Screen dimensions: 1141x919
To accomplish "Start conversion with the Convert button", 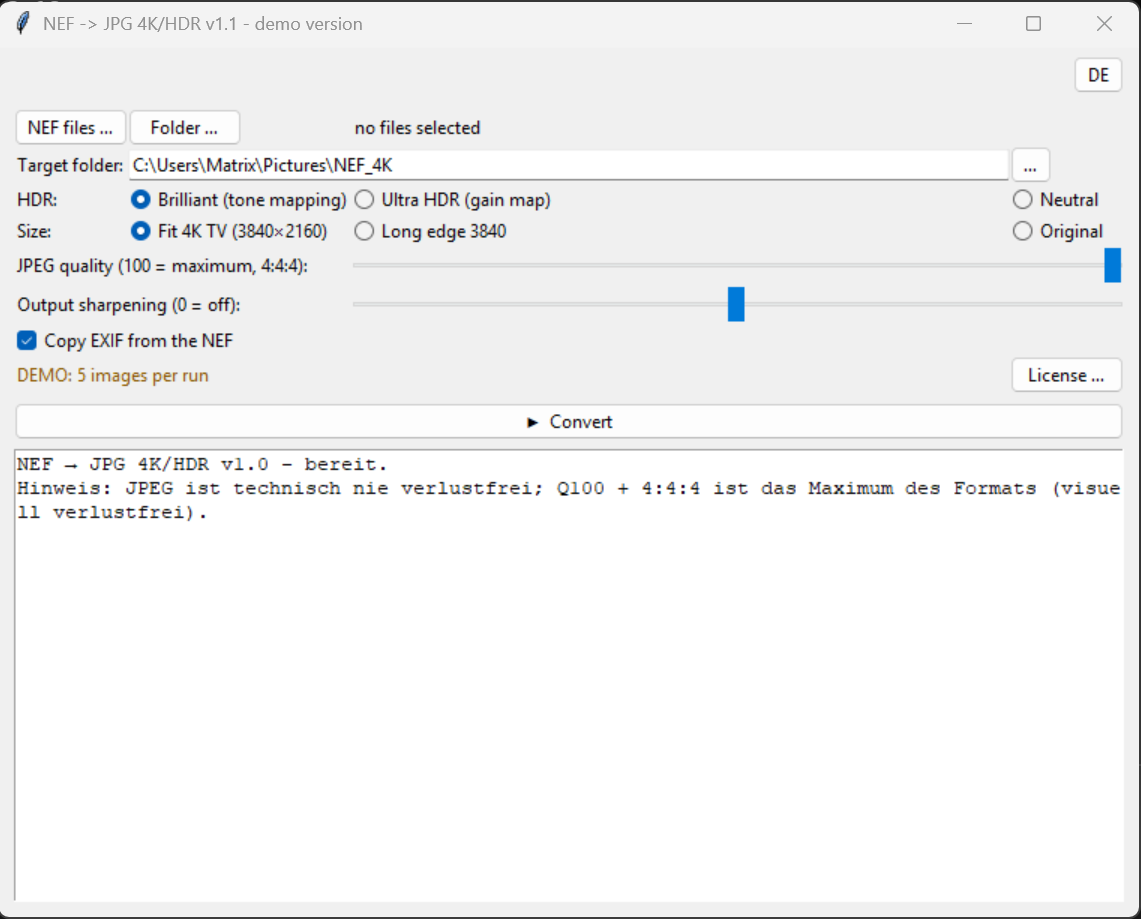I will click(568, 422).
